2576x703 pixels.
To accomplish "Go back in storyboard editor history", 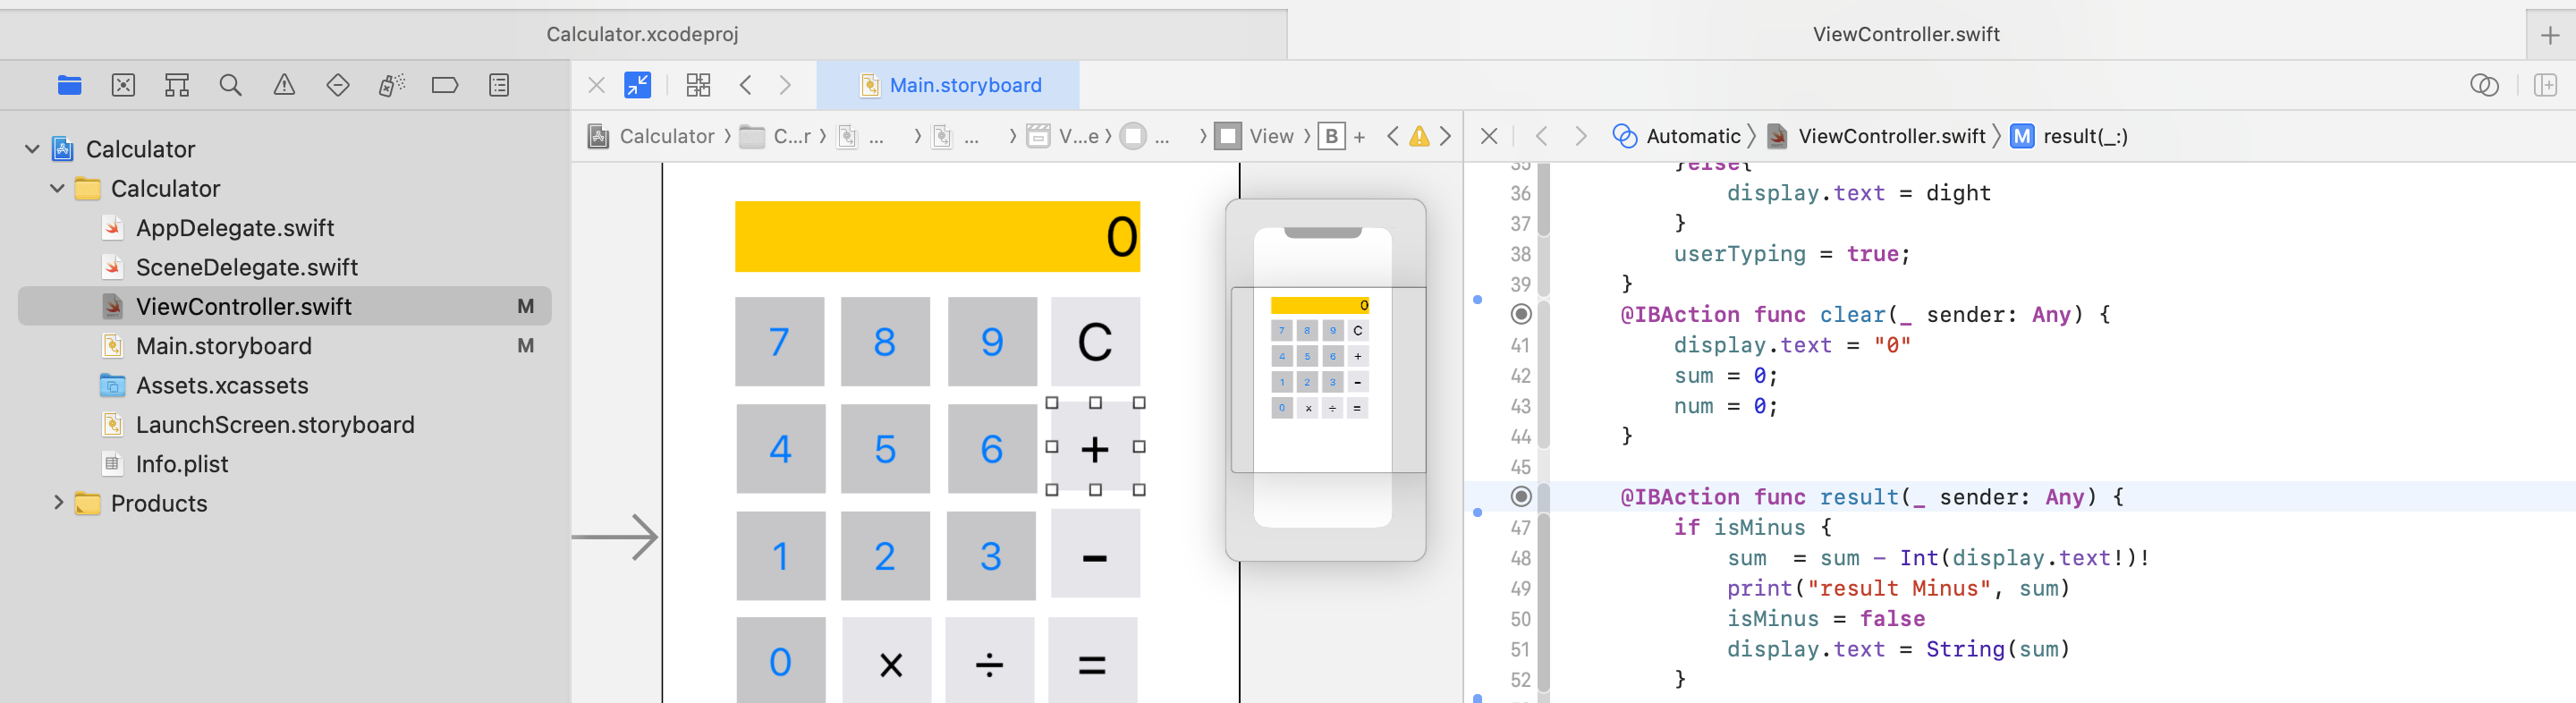I will click(746, 85).
